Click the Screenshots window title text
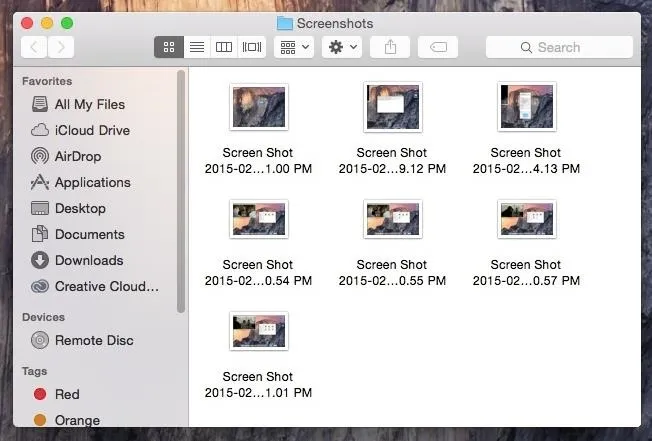This screenshot has height=441, width=652. pyautogui.click(x=335, y=23)
